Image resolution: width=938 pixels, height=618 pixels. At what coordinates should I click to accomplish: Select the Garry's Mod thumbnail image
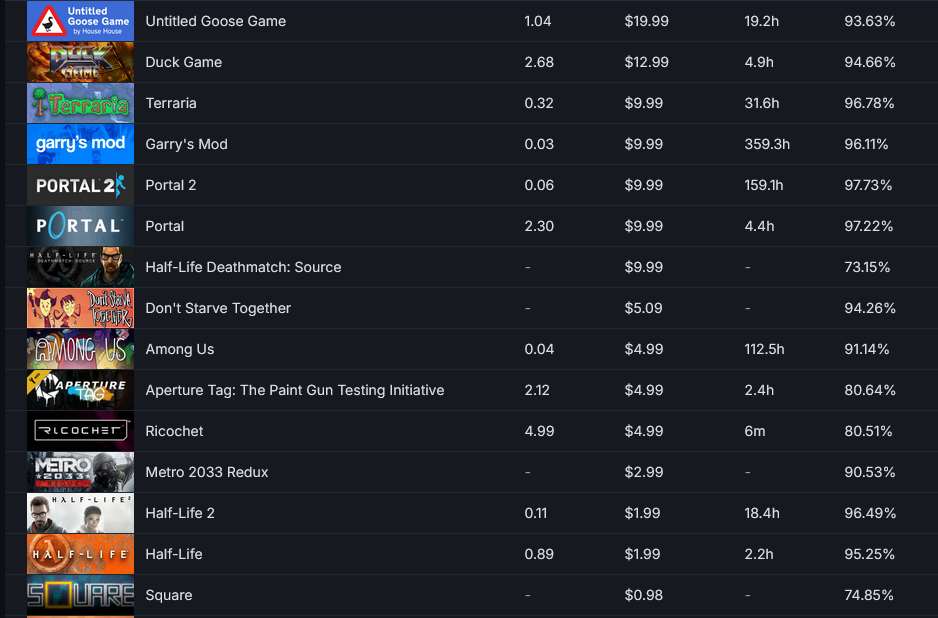coord(80,144)
